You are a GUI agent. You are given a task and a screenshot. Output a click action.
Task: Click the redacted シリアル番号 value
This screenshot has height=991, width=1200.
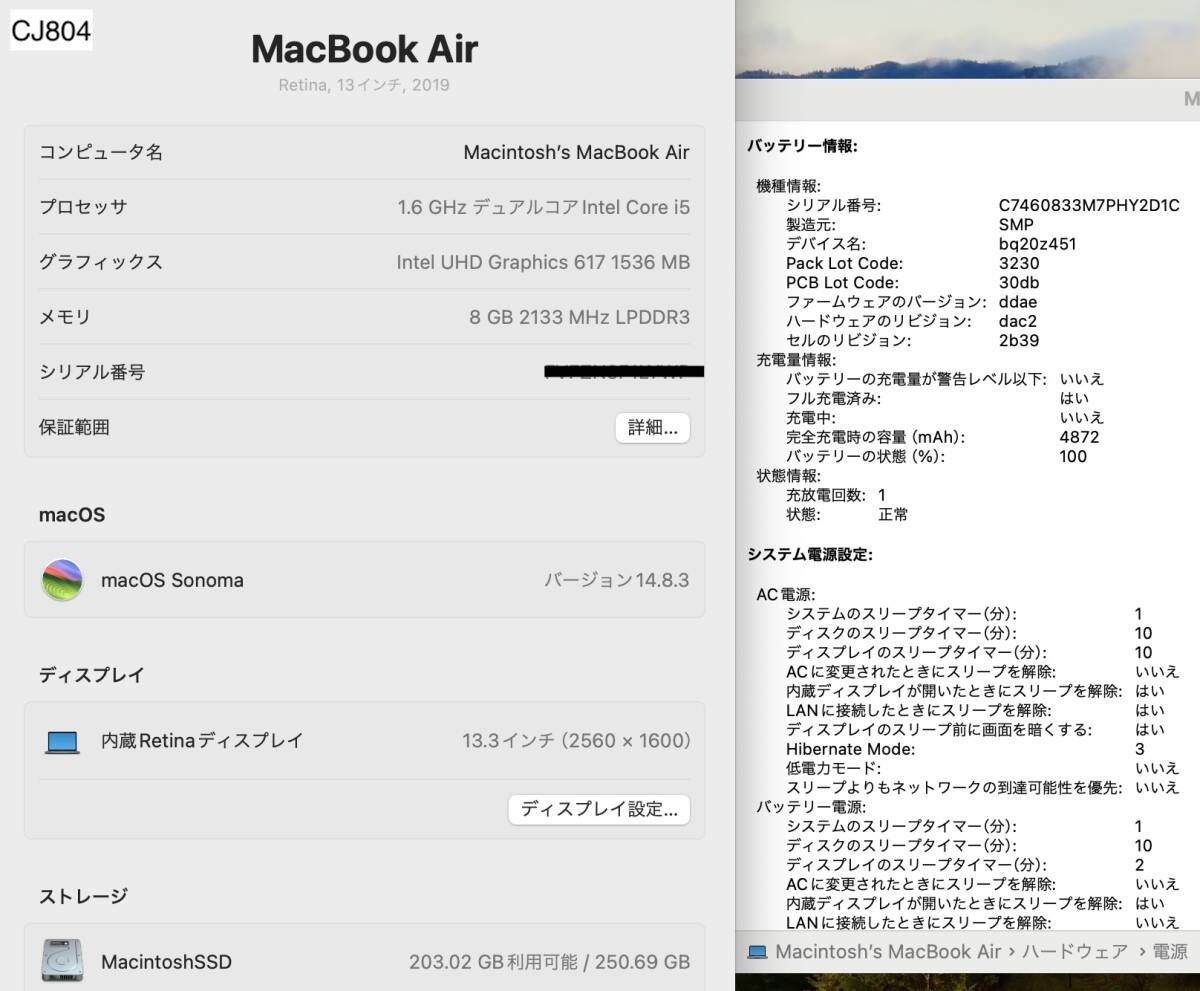pos(624,372)
